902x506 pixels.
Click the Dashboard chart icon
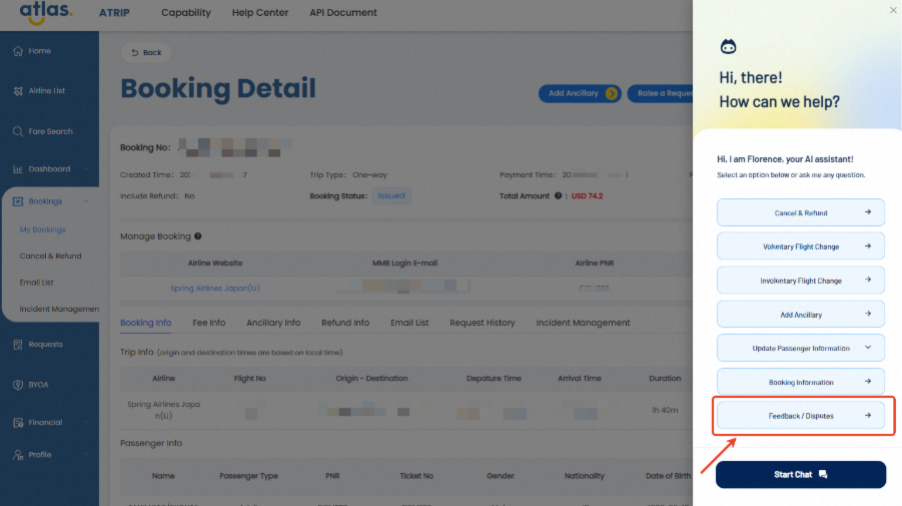coord(18,169)
